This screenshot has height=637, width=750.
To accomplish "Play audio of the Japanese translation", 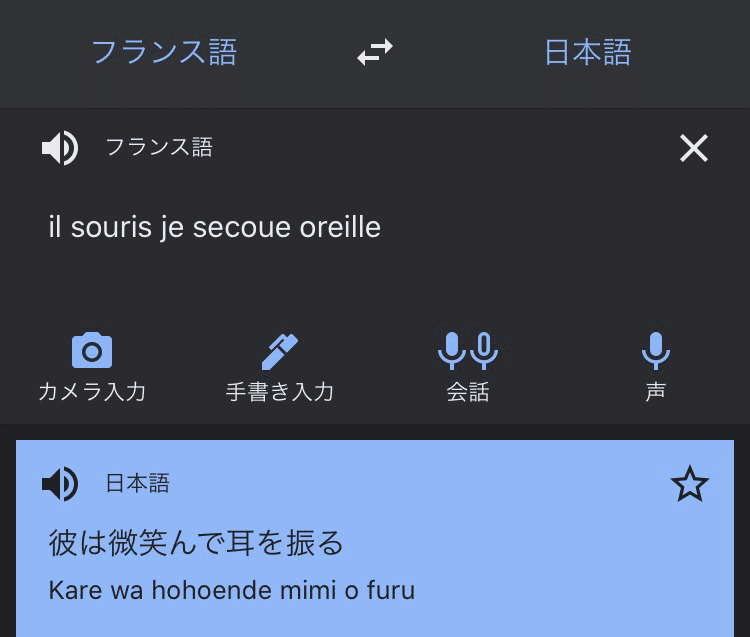I will (60, 485).
